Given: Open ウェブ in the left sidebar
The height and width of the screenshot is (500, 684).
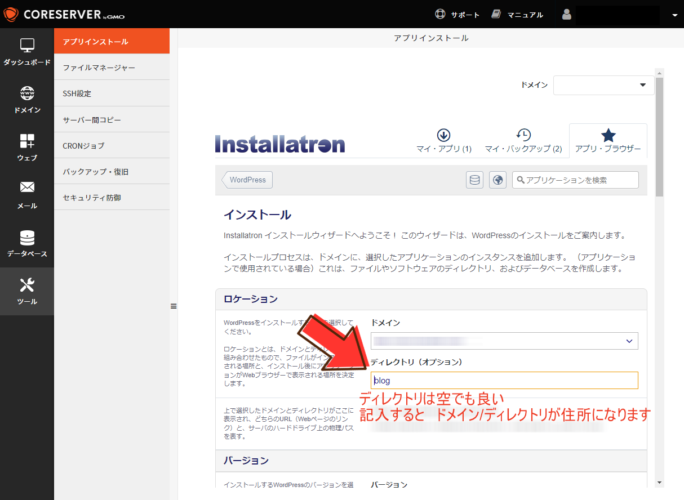Looking at the screenshot, I should [27, 147].
